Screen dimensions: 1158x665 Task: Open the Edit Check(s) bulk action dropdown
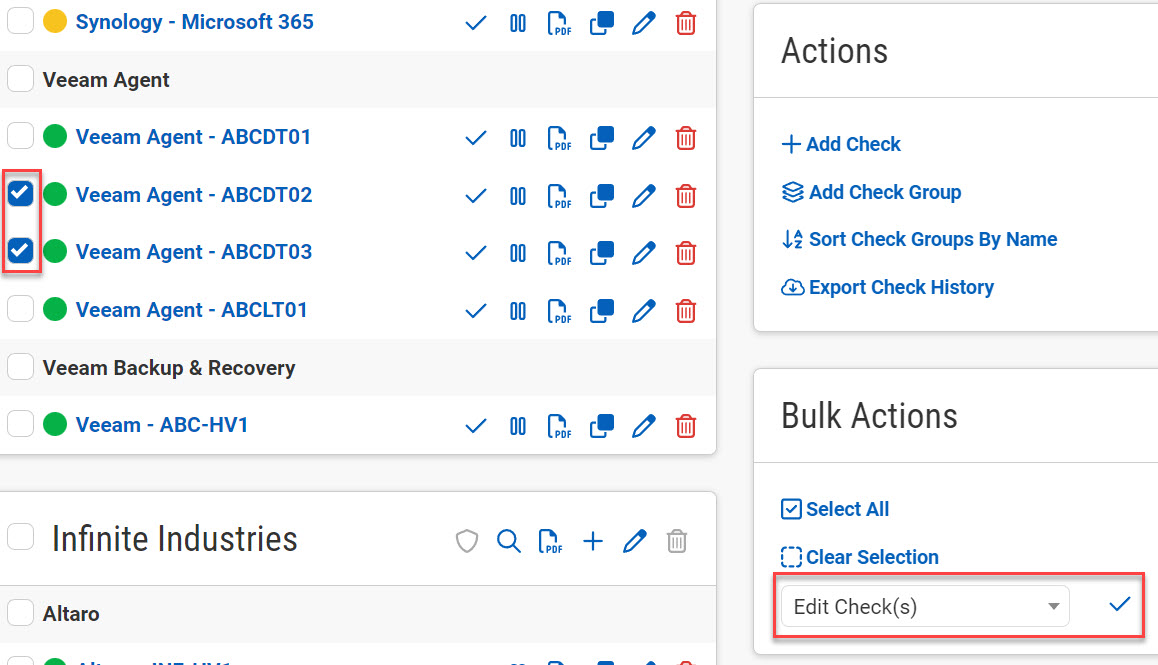[x=925, y=606]
